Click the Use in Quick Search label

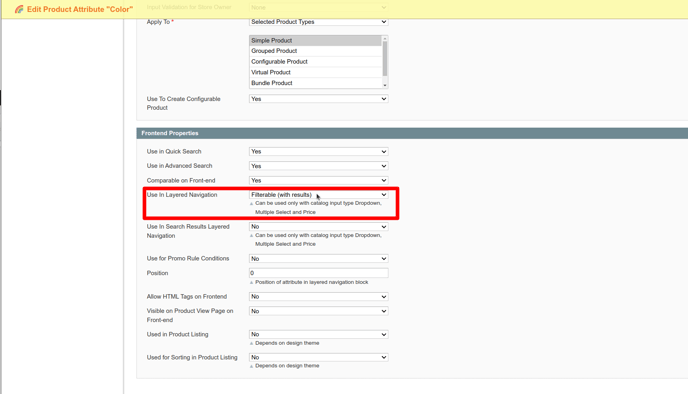[x=174, y=151]
